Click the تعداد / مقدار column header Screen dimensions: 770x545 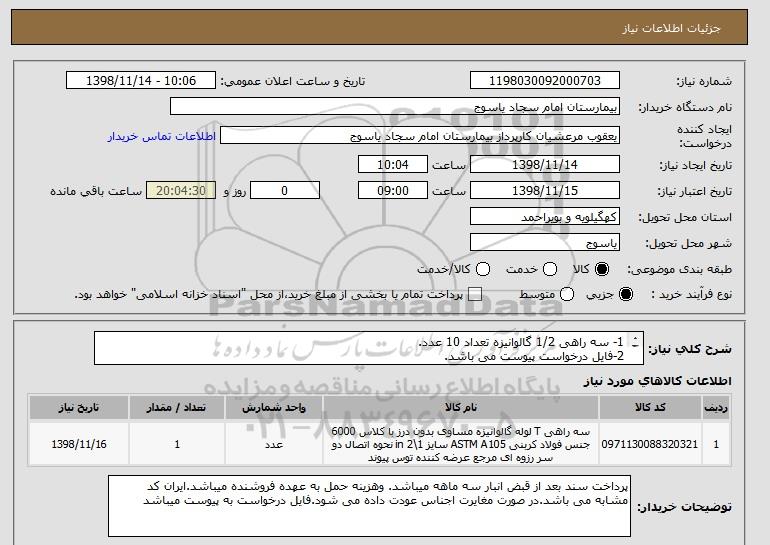(x=177, y=408)
